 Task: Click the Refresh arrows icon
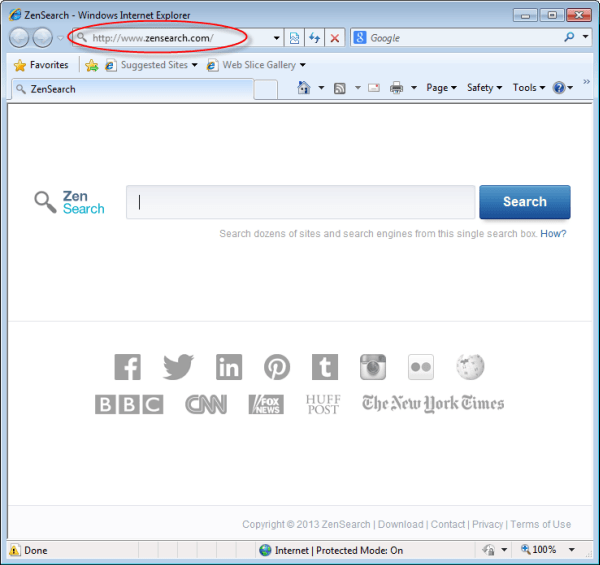tap(315, 38)
